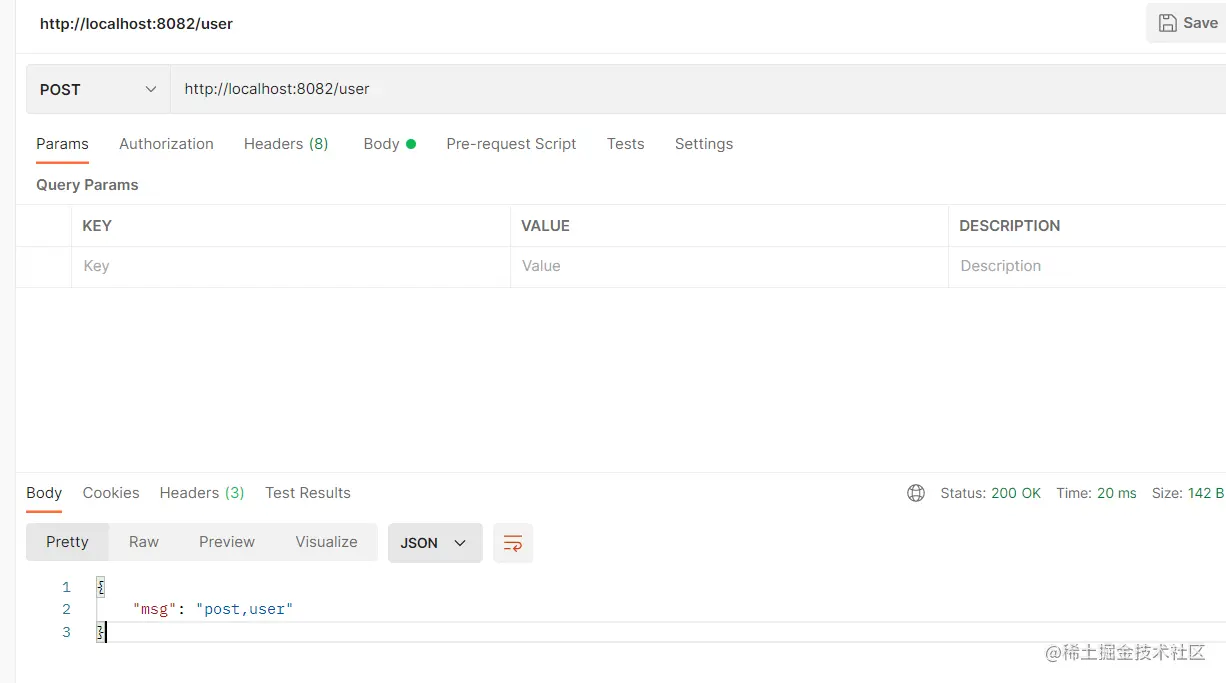Click the query param Key field

pyautogui.click(x=290, y=266)
